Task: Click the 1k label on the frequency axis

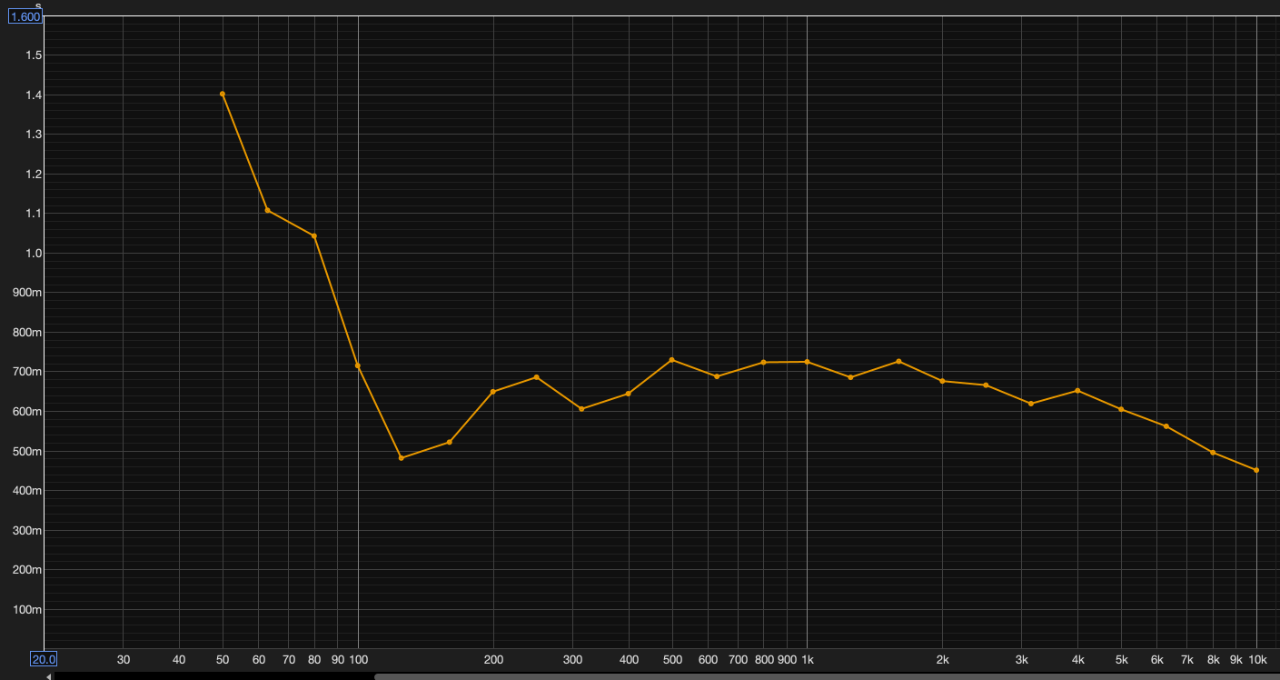Action: [807, 659]
